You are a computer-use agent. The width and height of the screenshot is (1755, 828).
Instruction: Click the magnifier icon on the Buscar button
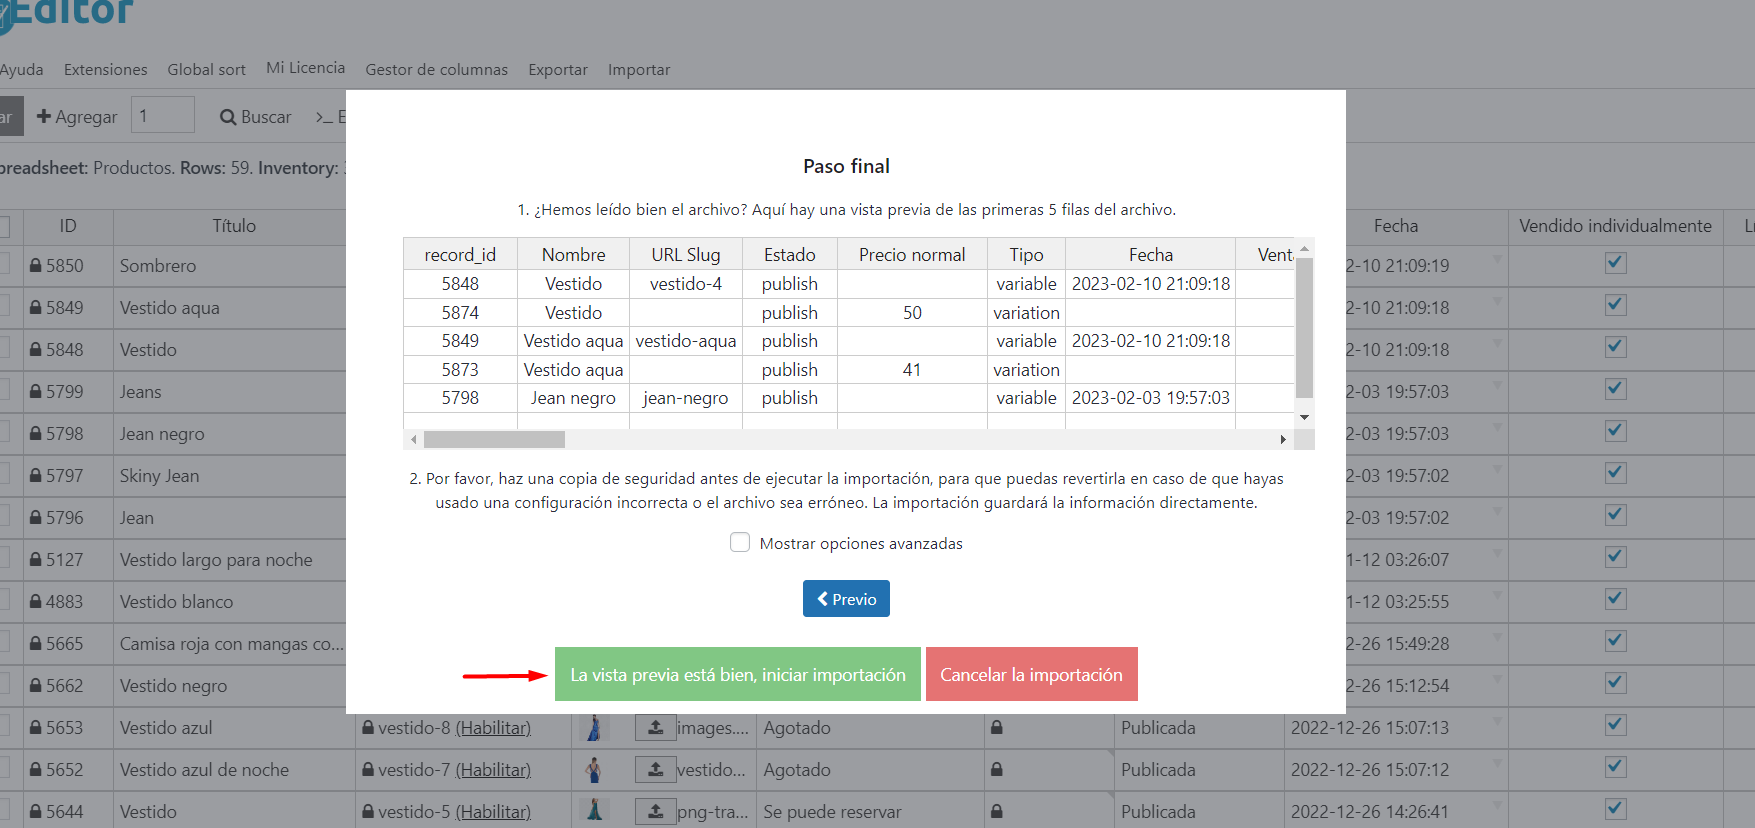[228, 117]
